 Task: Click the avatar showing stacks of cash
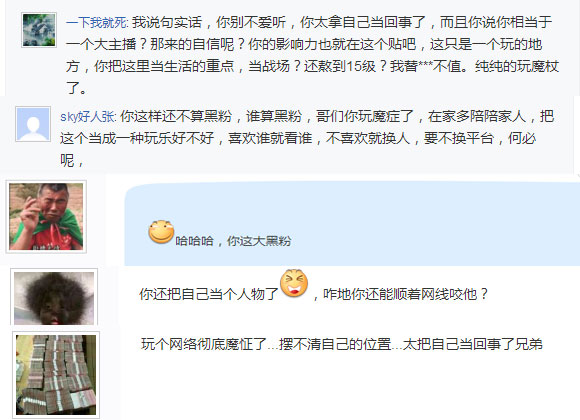pyautogui.click(x=56, y=375)
